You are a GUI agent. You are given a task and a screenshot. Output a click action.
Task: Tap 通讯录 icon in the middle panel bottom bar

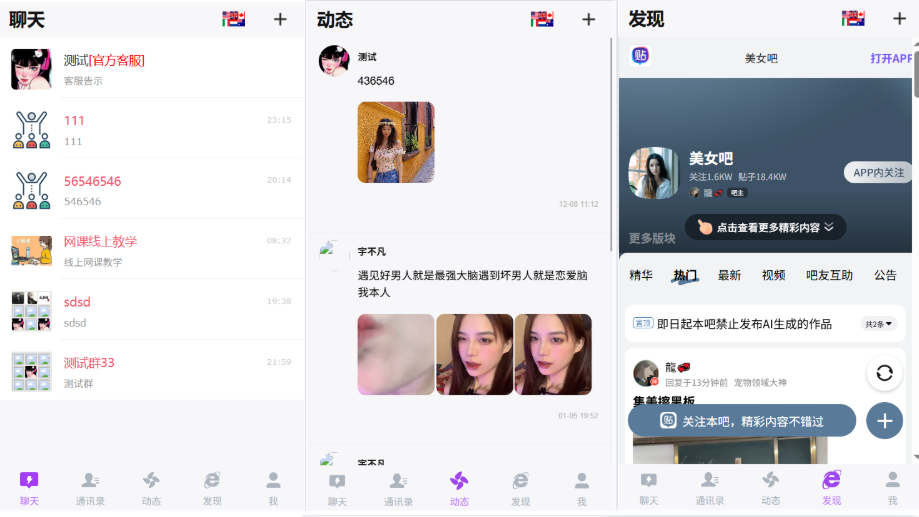398,482
